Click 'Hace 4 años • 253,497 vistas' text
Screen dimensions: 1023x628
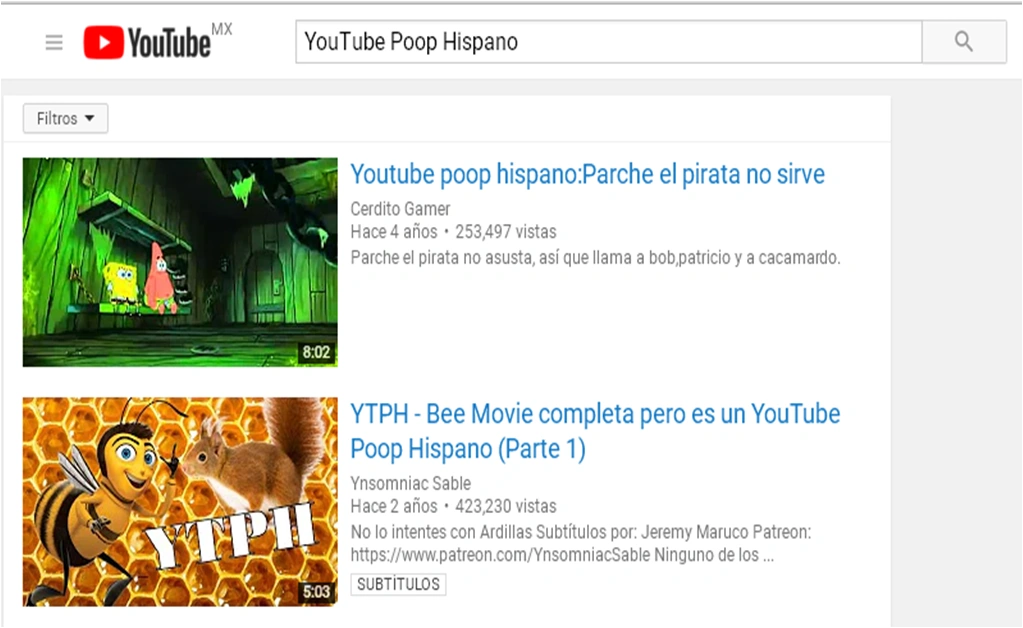tap(453, 232)
